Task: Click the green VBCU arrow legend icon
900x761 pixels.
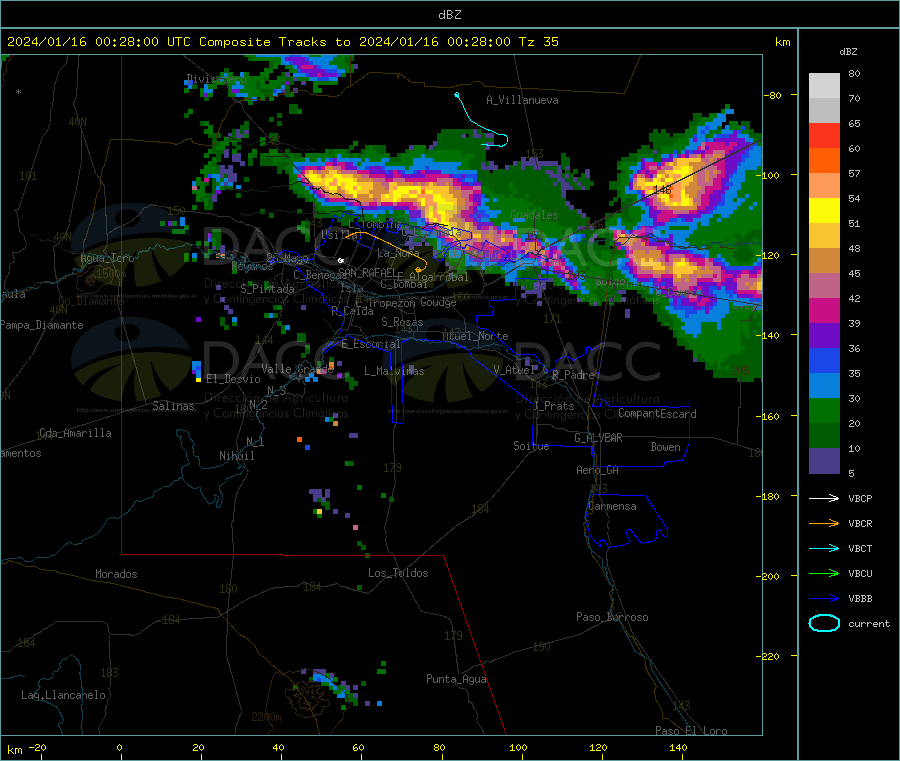Action: tap(824, 573)
